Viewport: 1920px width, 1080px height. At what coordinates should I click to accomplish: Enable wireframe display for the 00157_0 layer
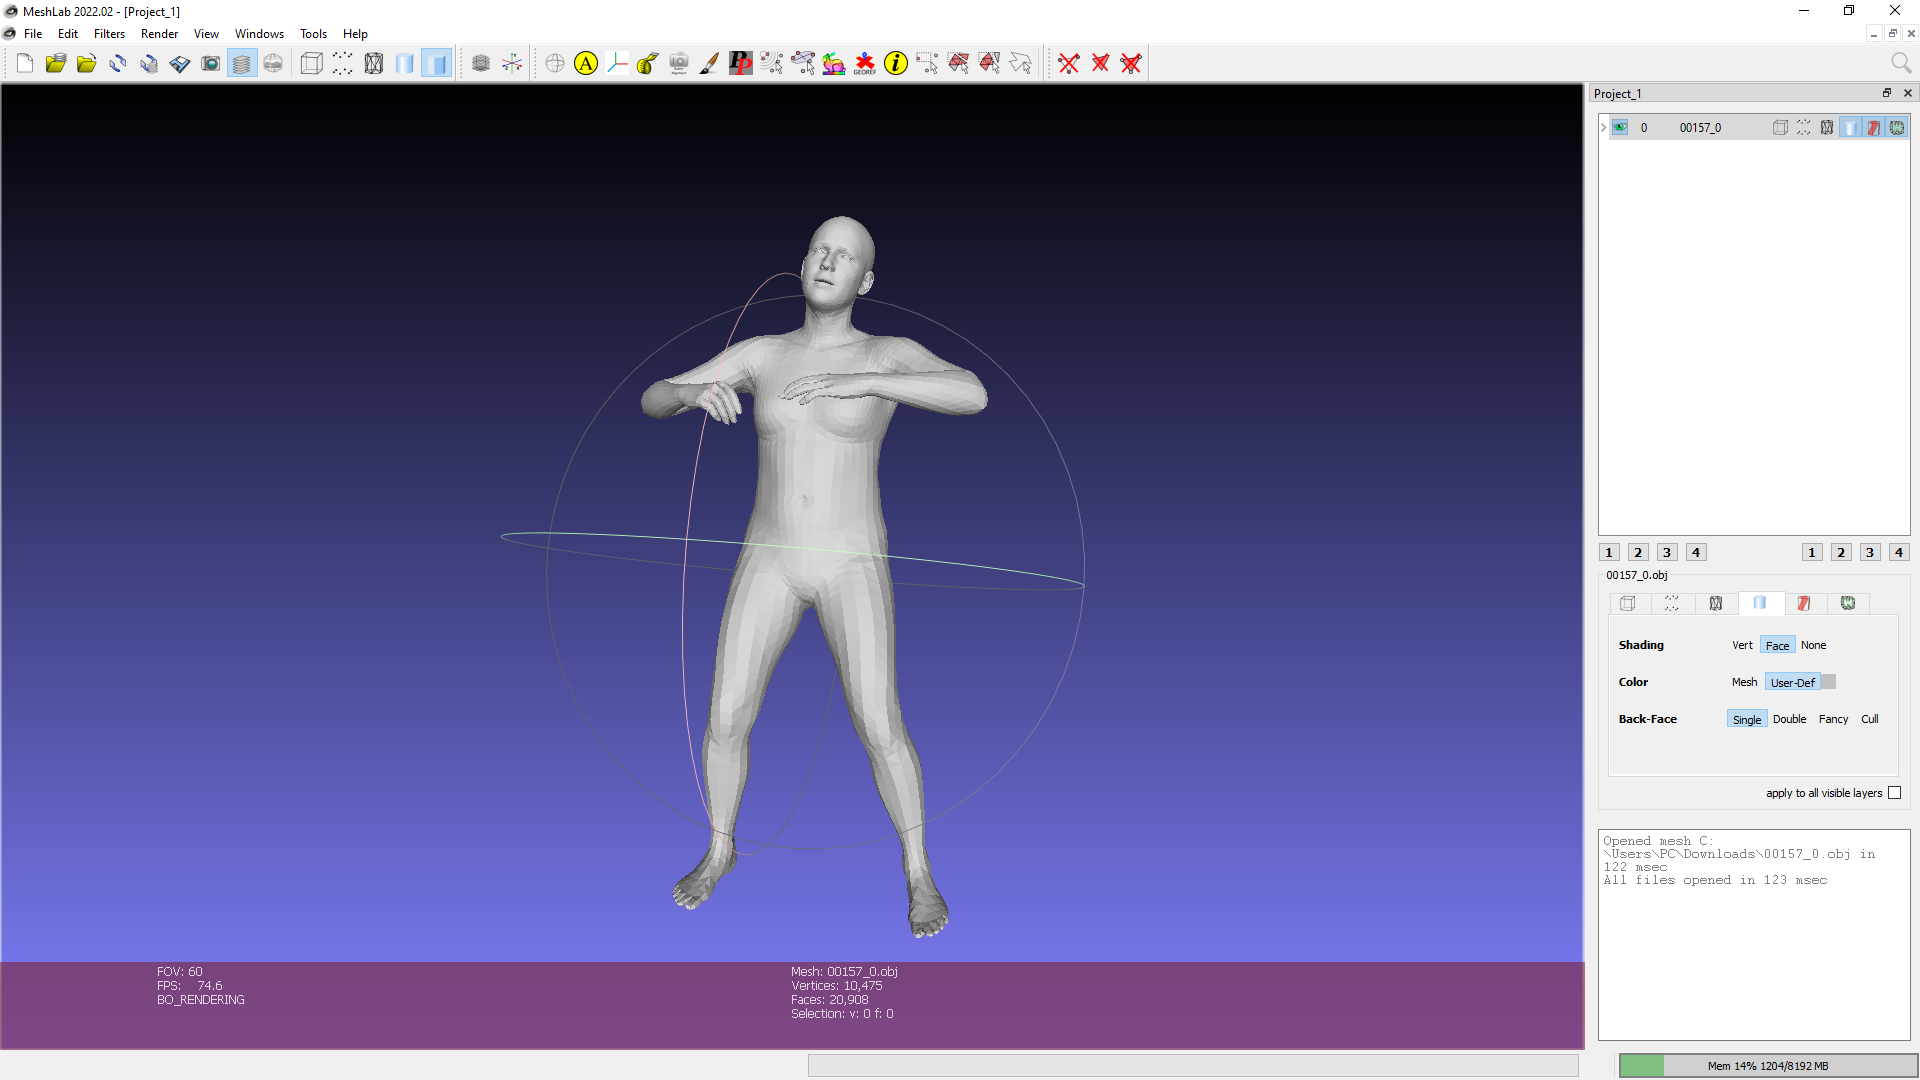pyautogui.click(x=1827, y=127)
